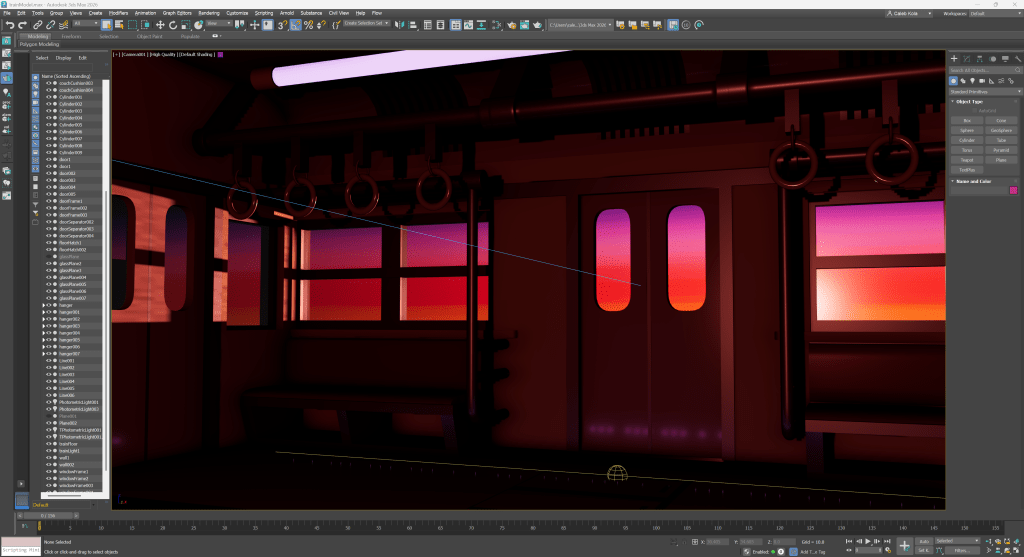Switch to the Freeform ribbon tab
This screenshot has height=557, width=1024.
coord(71,36)
